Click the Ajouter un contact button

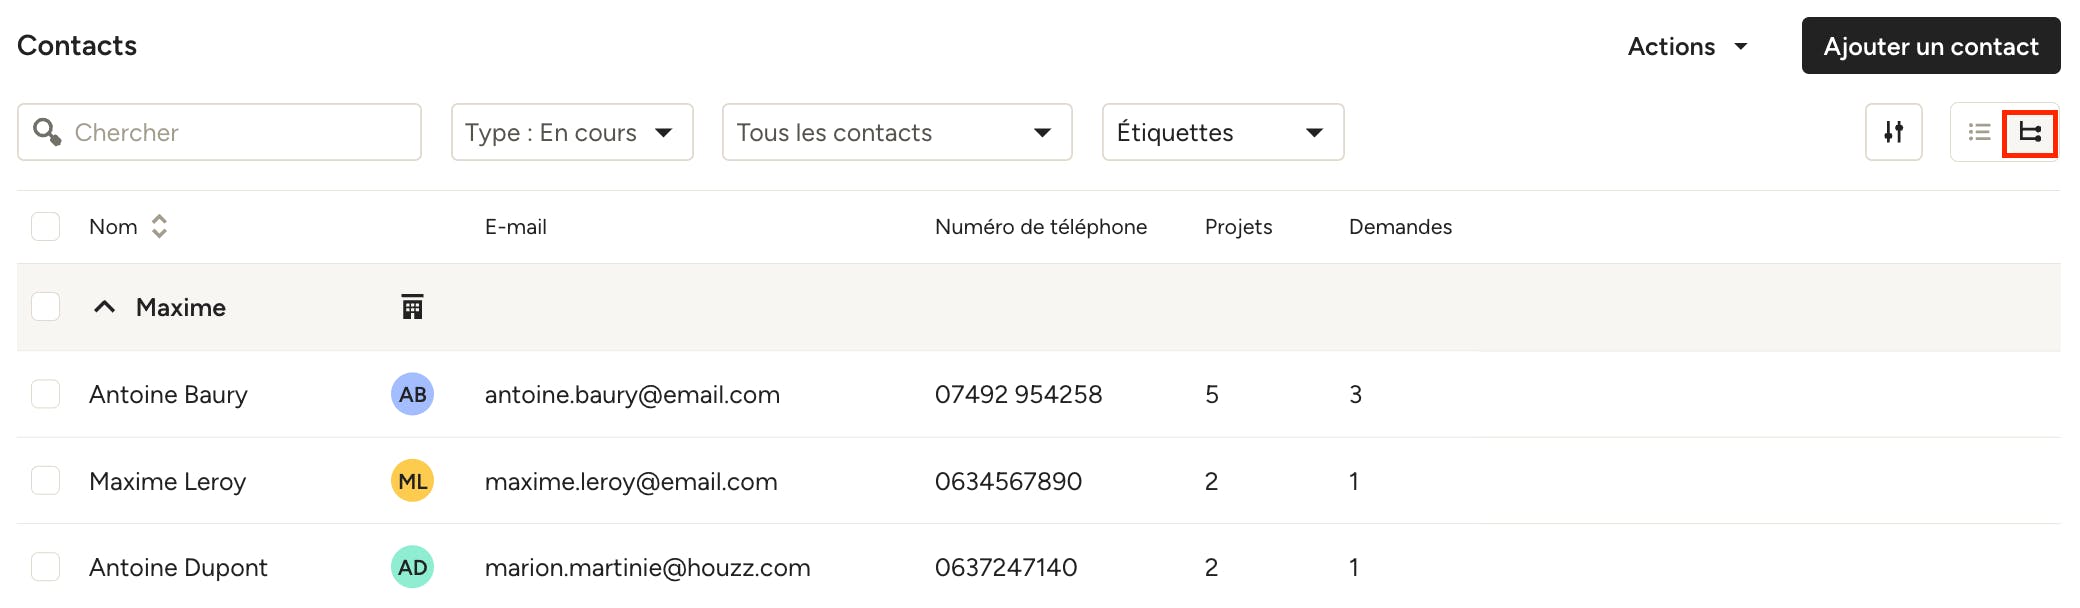[x=1931, y=46]
